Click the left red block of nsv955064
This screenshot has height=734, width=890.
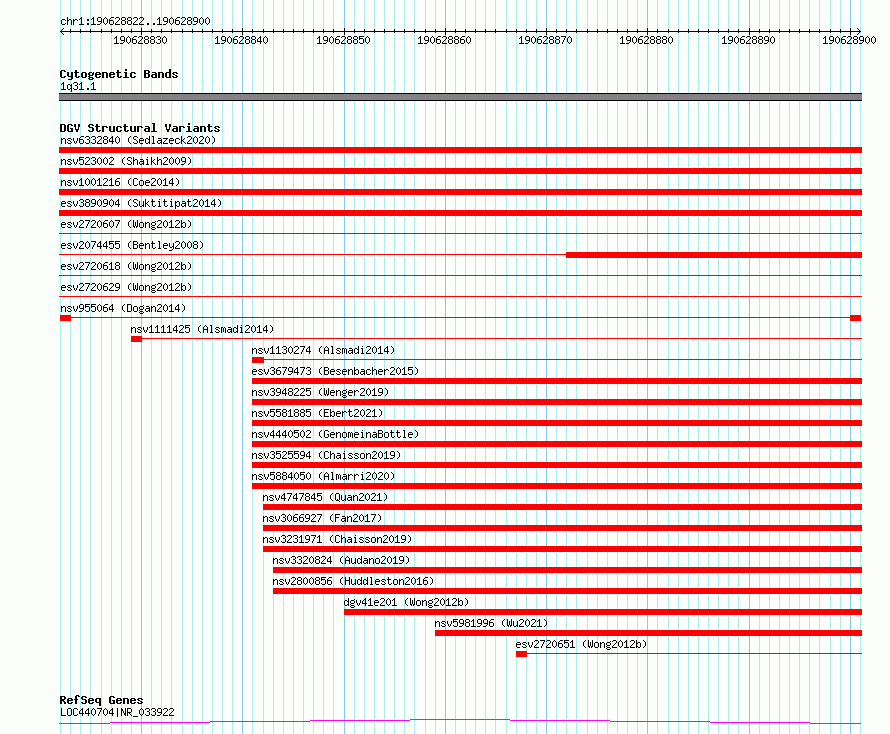pyautogui.click(x=65, y=318)
